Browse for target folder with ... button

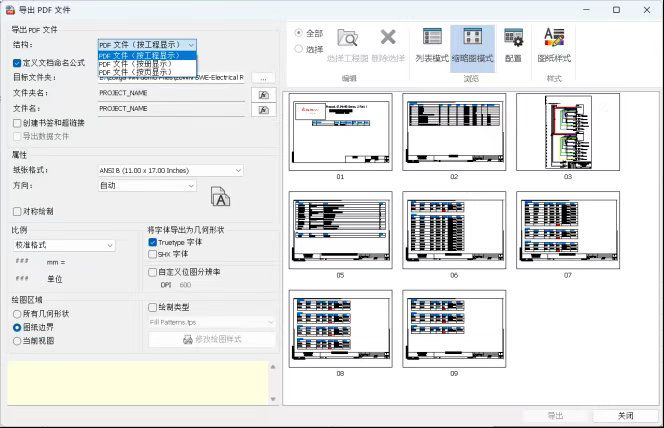(x=262, y=77)
